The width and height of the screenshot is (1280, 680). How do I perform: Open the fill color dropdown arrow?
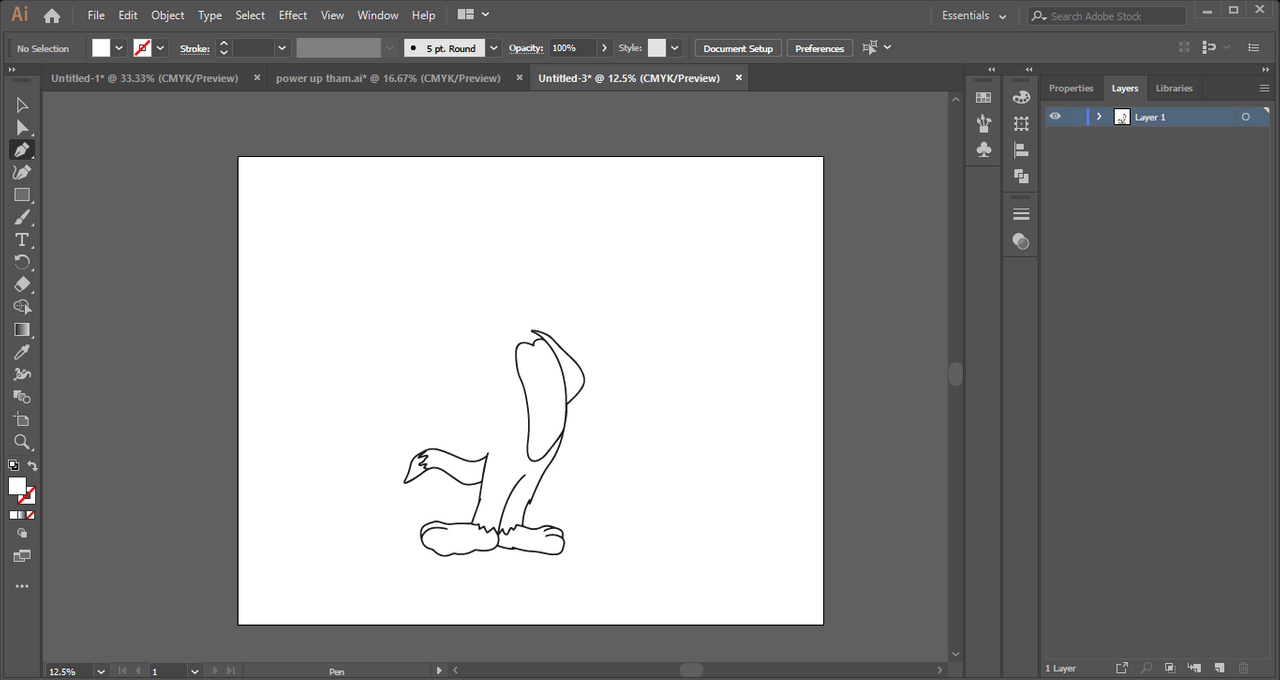point(119,48)
